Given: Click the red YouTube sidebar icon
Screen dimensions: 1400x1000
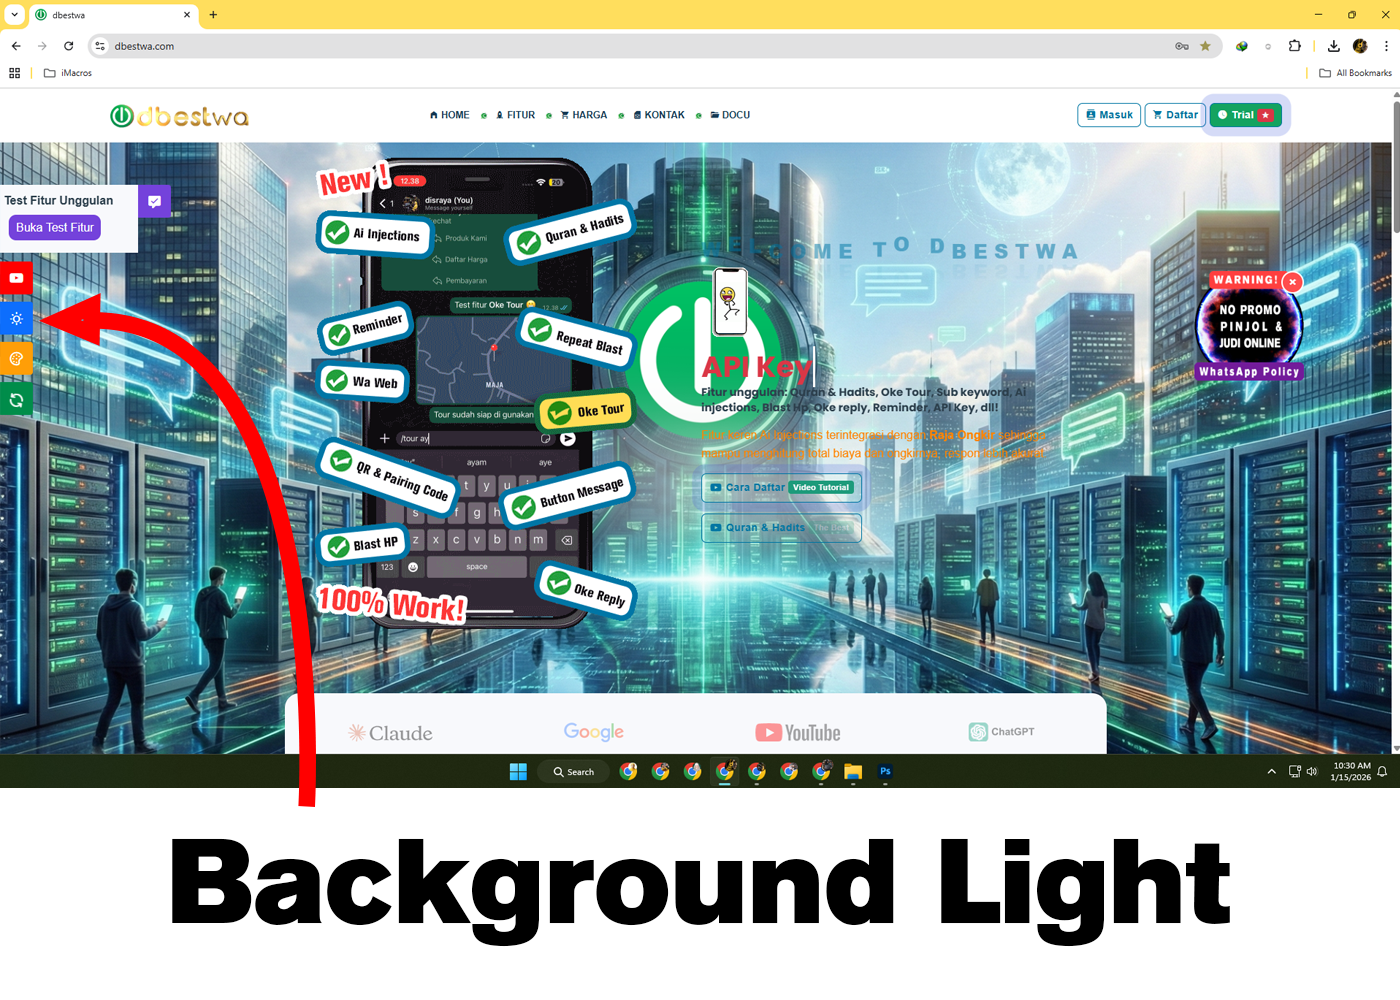Looking at the screenshot, I should pyautogui.click(x=16, y=278).
